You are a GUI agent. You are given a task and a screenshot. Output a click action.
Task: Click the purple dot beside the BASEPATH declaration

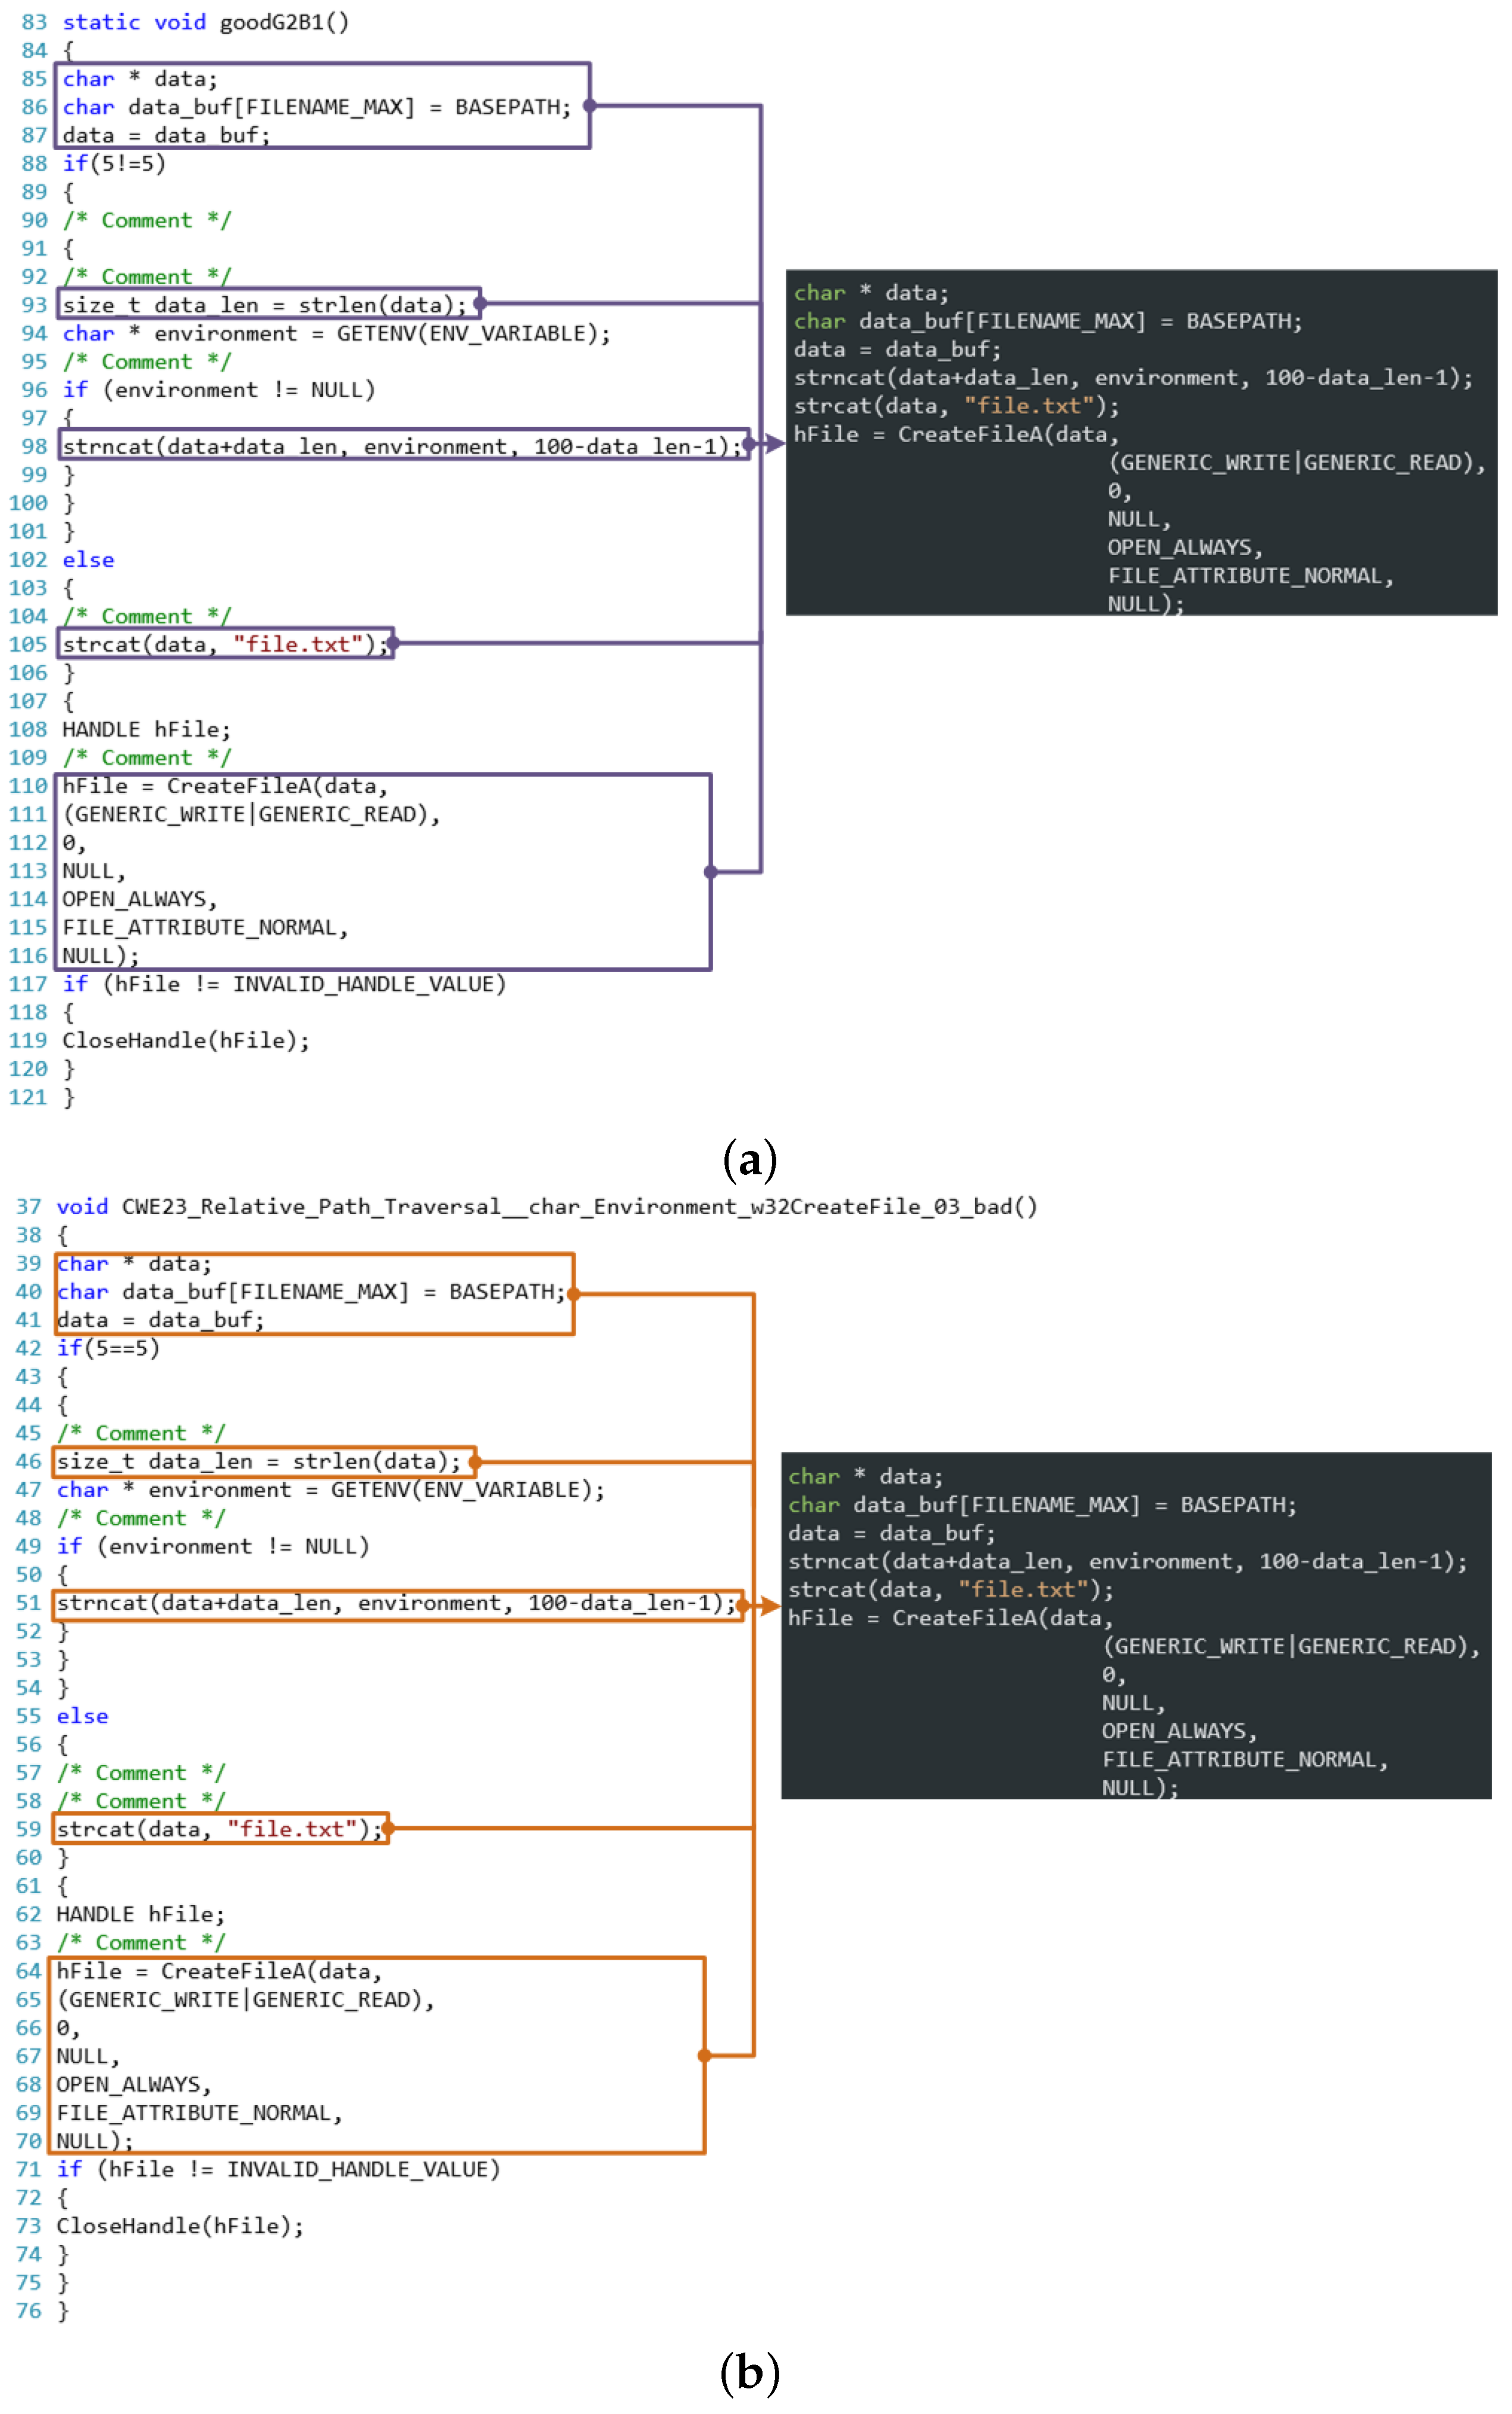pyautogui.click(x=589, y=105)
